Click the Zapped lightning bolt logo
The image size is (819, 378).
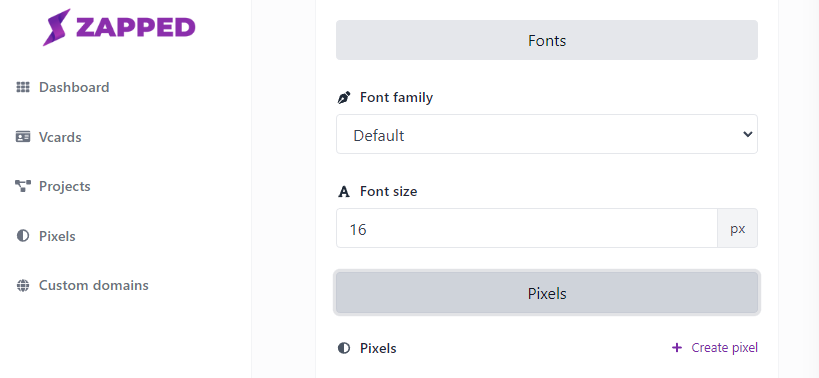click(x=56, y=27)
